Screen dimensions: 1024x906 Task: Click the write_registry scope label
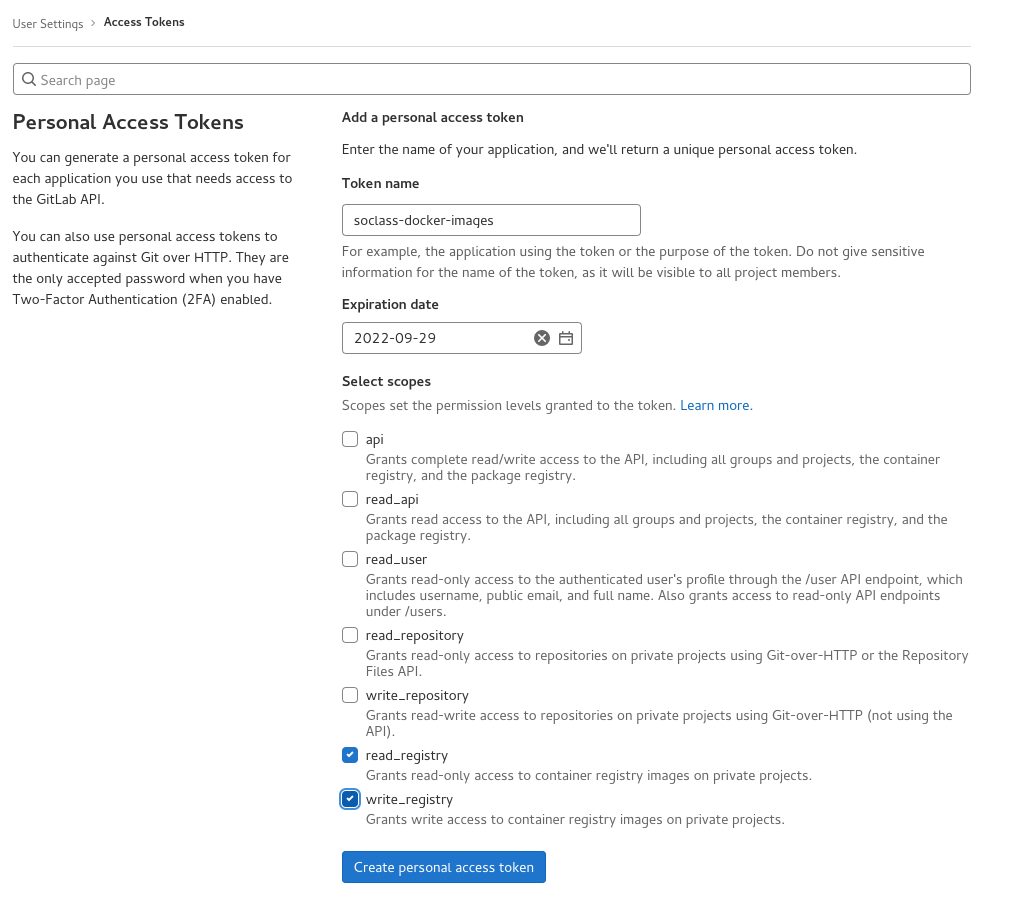(409, 800)
